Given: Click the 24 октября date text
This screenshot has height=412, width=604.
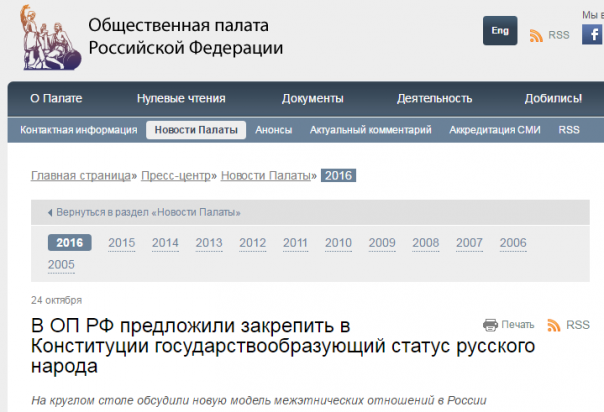Looking at the screenshot, I should (x=57, y=300).
